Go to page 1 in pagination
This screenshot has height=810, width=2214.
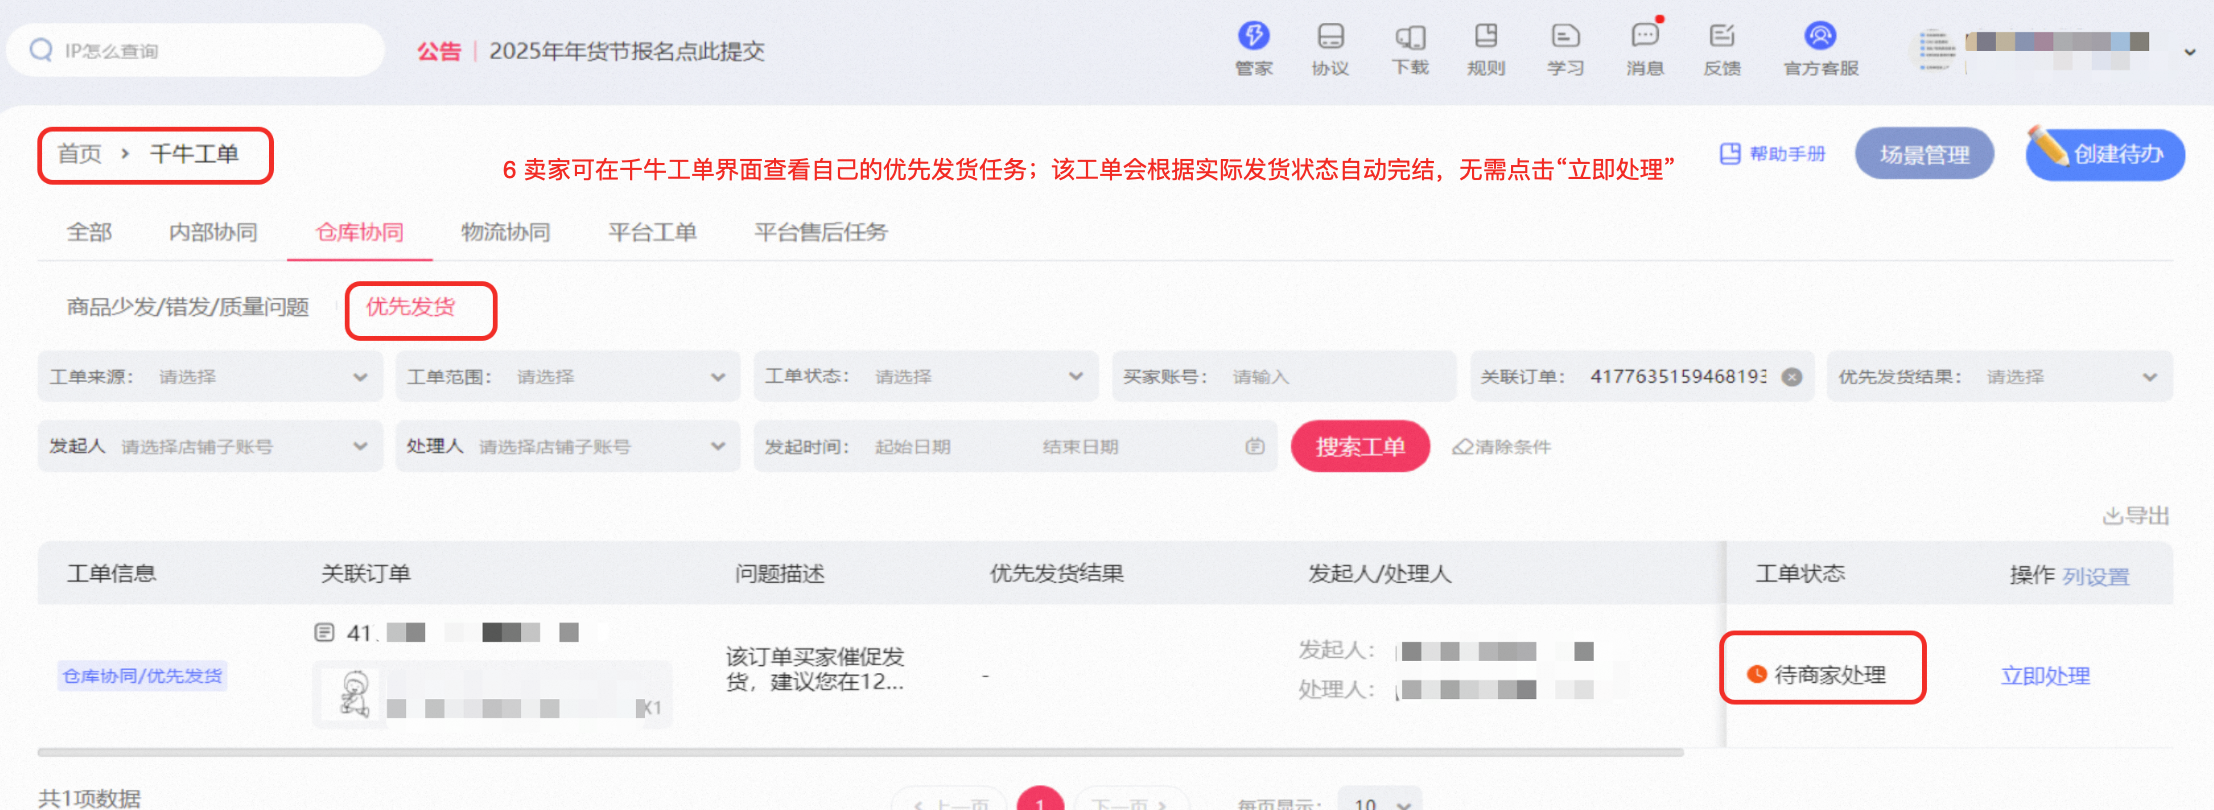coord(1040,800)
